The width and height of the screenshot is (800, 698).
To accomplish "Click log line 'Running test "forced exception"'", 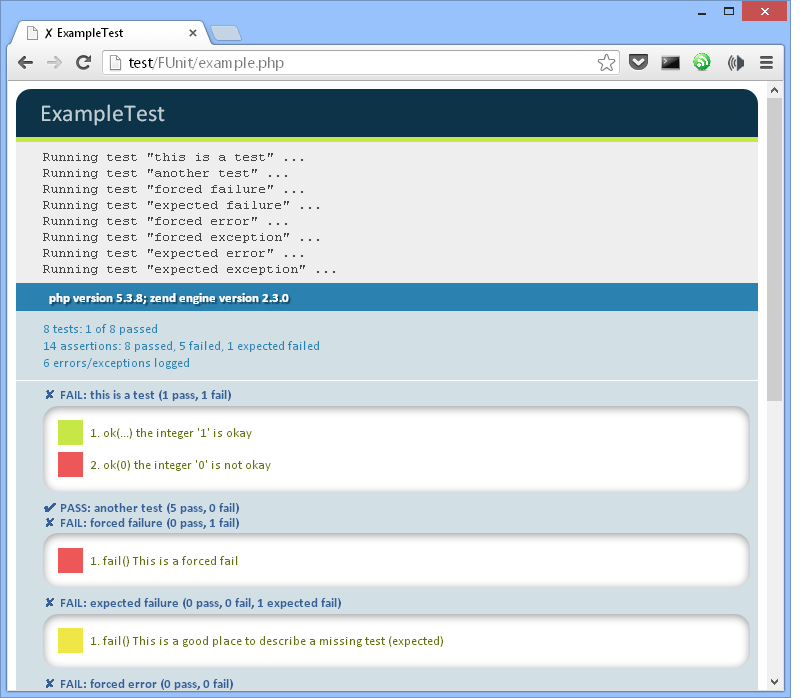I will click(x=182, y=237).
